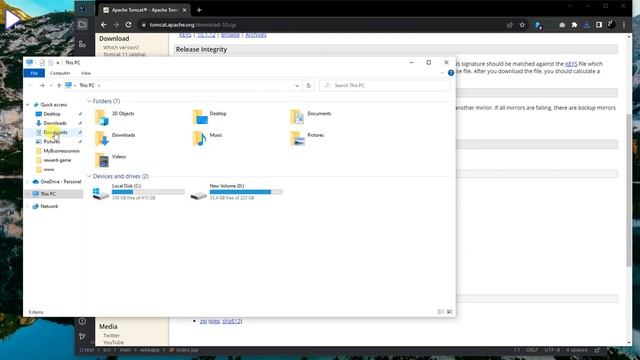The height and width of the screenshot is (360, 640).
Task: Open the 3D Objects folder
Action: pos(115,117)
